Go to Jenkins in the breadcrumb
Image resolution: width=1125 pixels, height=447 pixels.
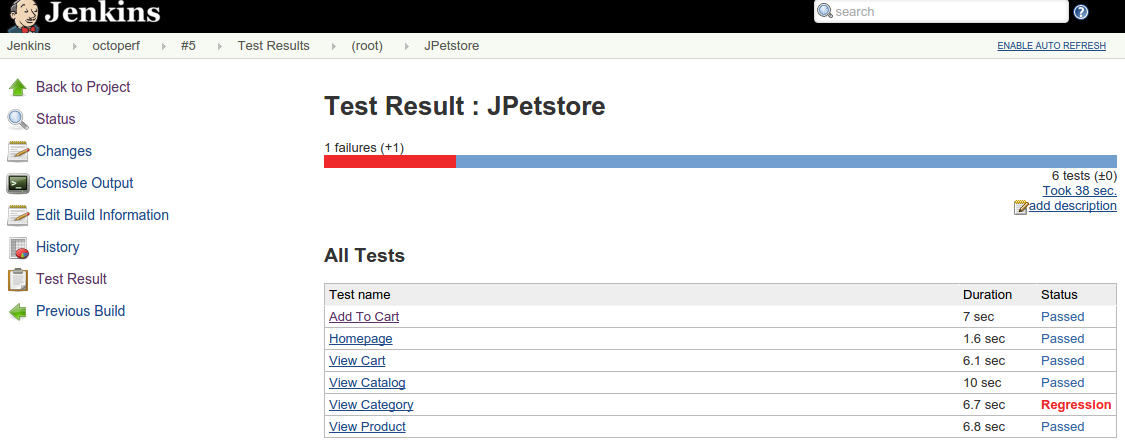tap(29, 46)
